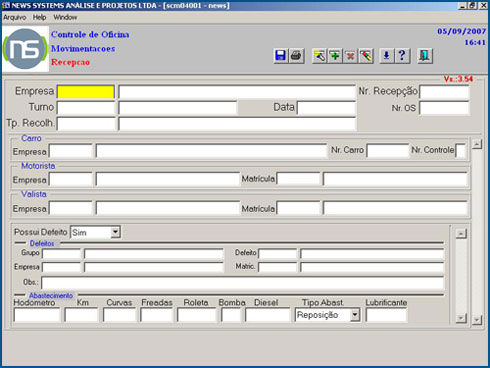Click the Empresa name field beside yellow field
This screenshot has width=490, height=368.
[x=237, y=92]
